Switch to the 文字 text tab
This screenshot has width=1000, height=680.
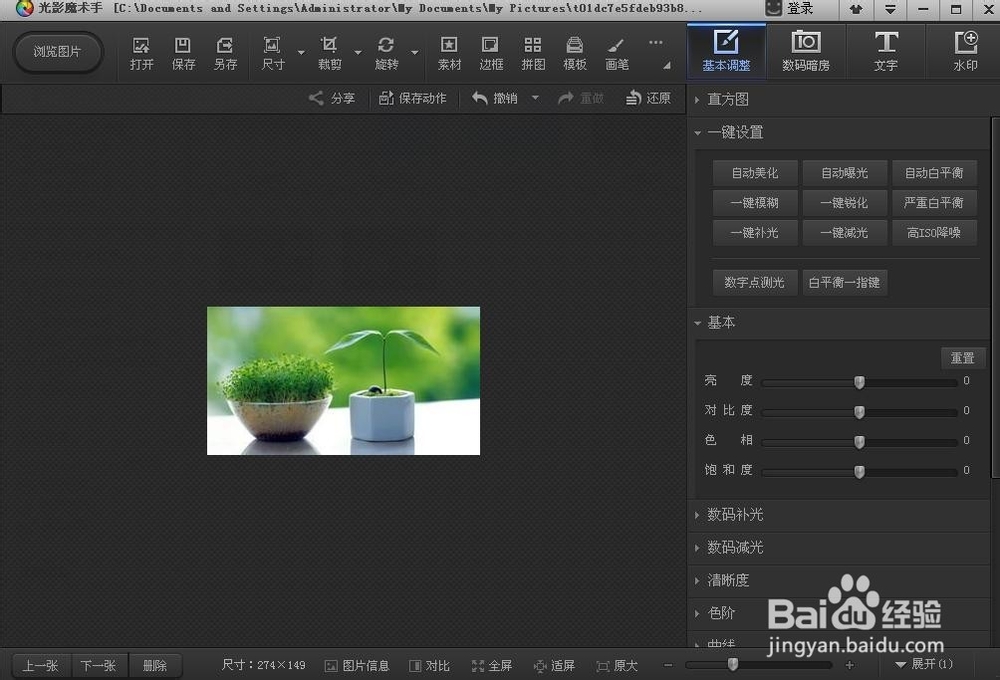point(886,51)
